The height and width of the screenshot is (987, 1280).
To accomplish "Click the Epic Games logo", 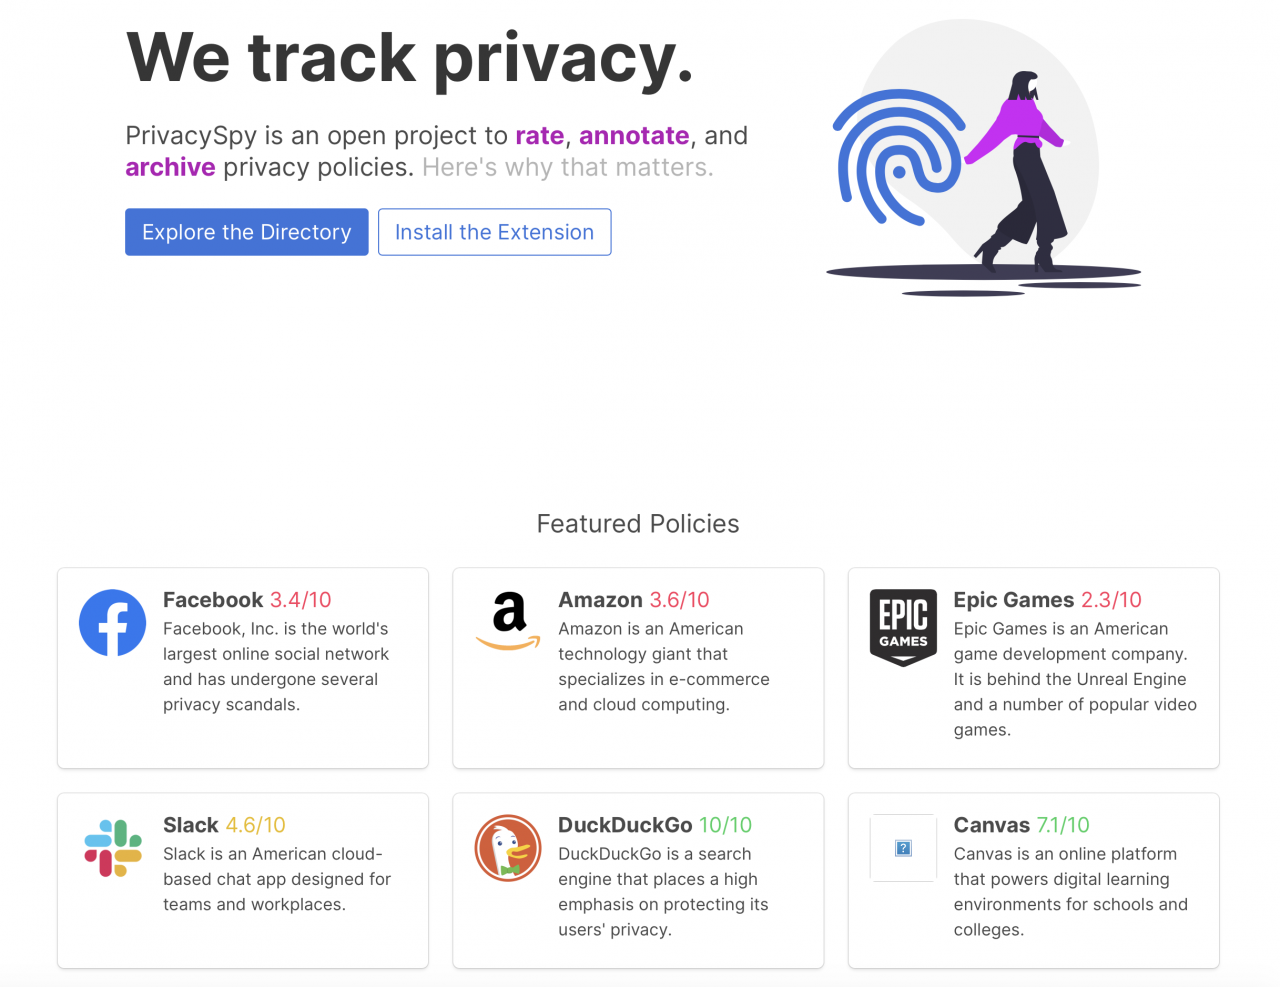I will tap(903, 627).
